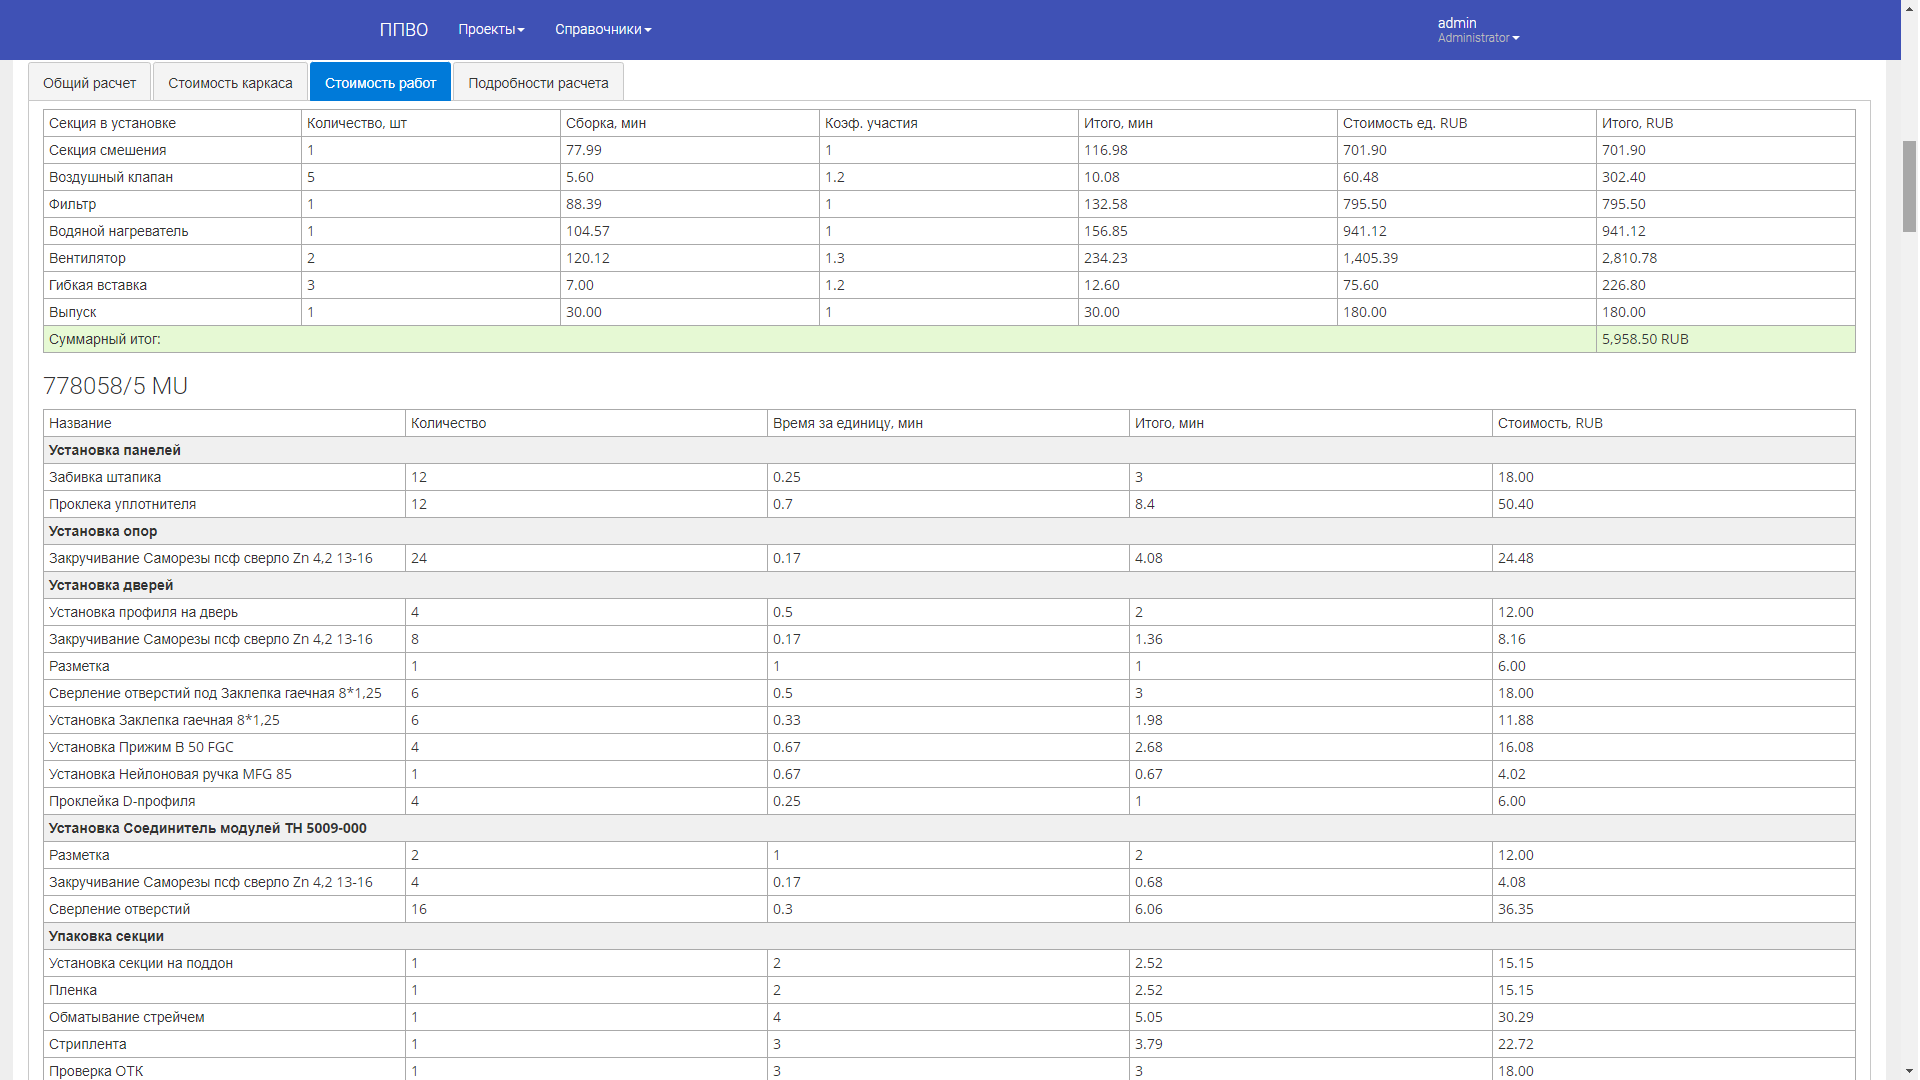Image resolution: width=1920 pixels, height=1080 pixels.
Task: Open the Стоимость каркаса tab
Action: click(230, 83)
